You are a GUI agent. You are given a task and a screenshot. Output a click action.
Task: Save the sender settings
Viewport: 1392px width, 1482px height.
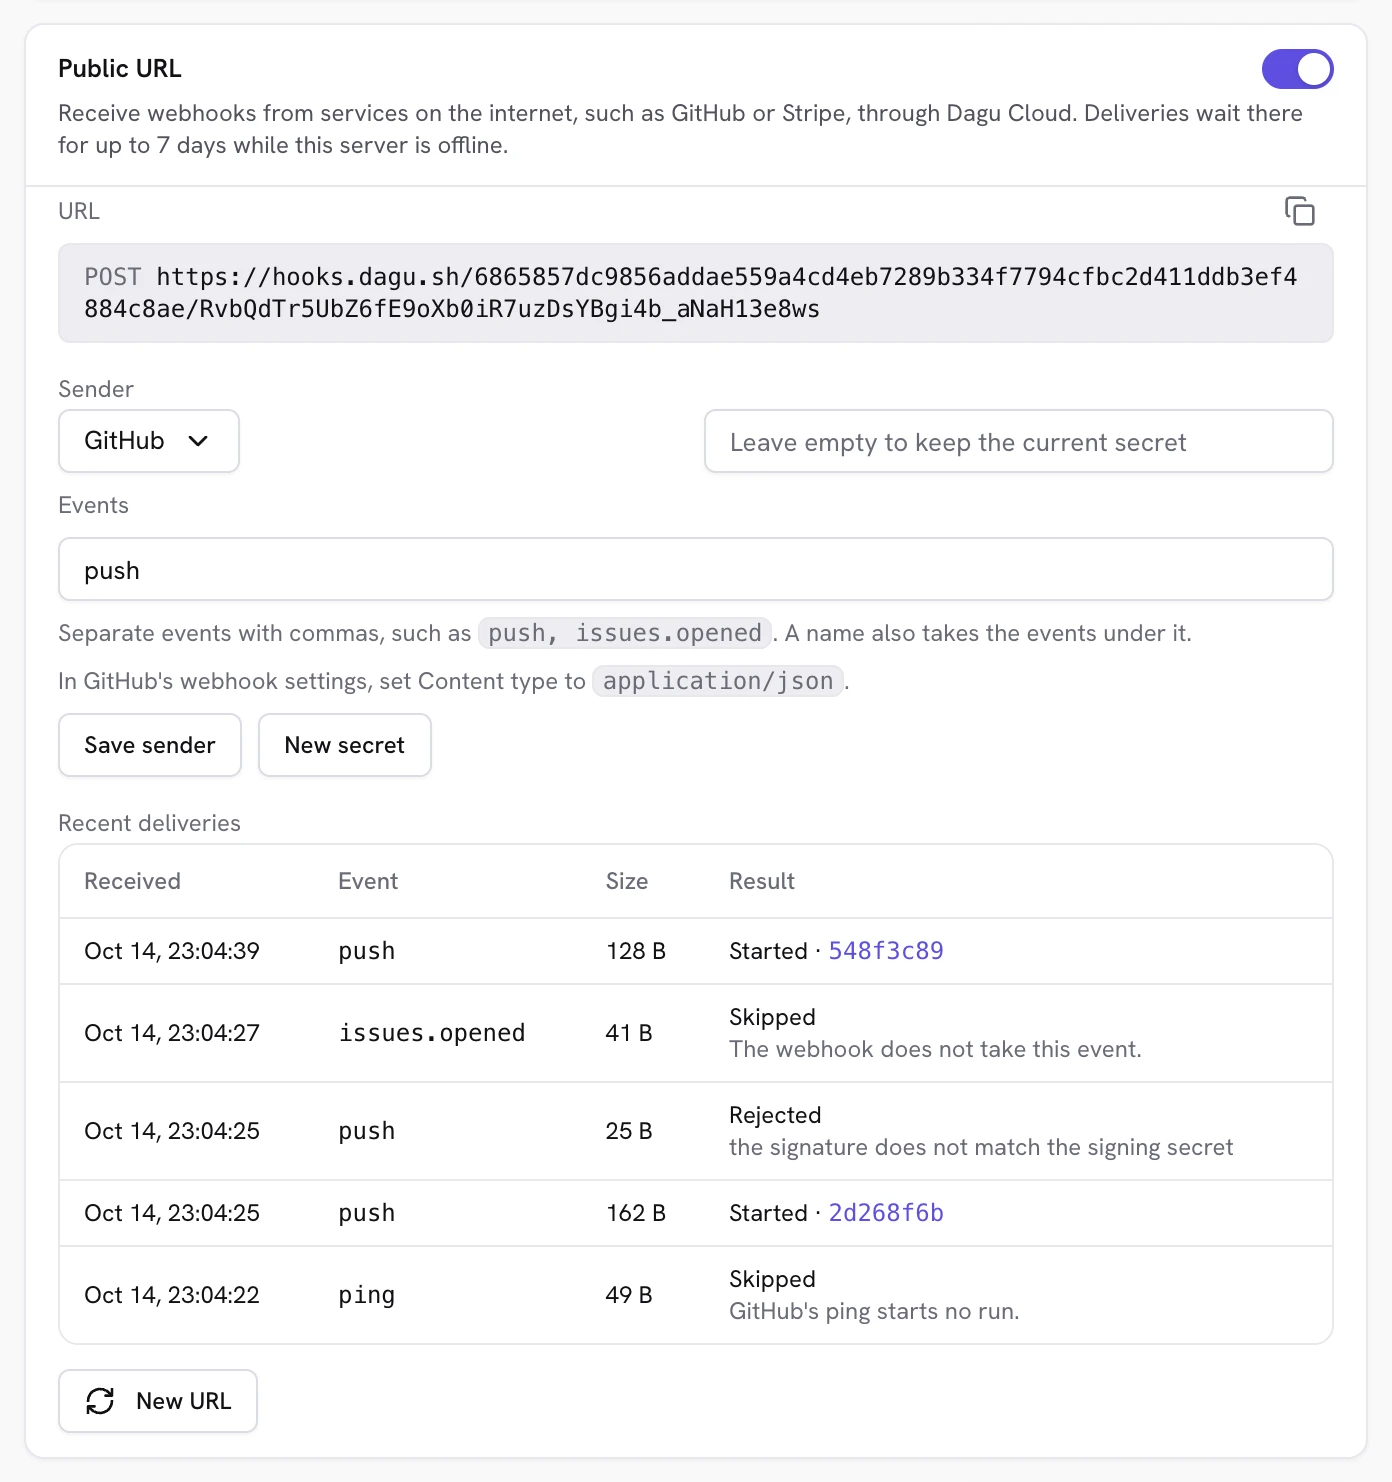150,745
